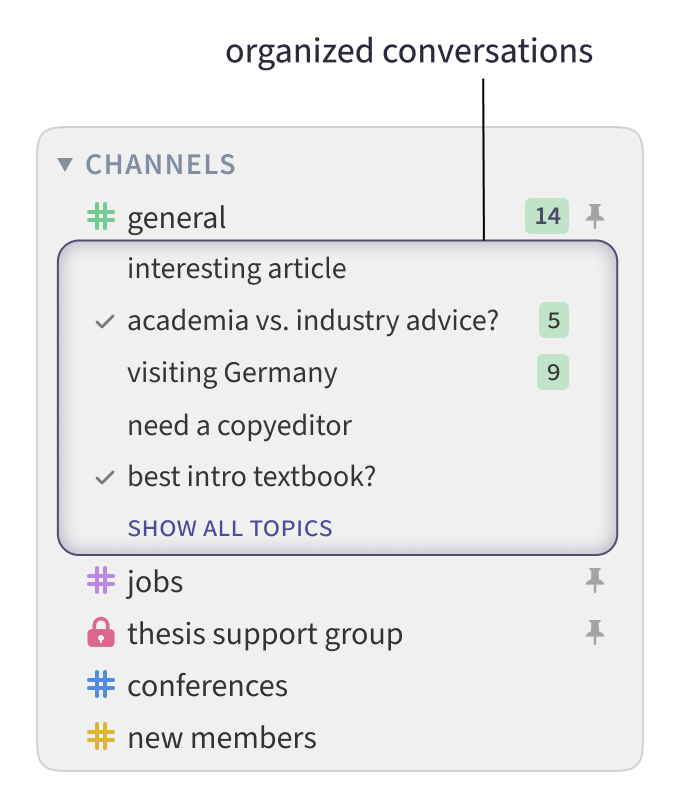Click the lock icon on thesis support group
678x802 pixels.
click(x=103, y=633)
